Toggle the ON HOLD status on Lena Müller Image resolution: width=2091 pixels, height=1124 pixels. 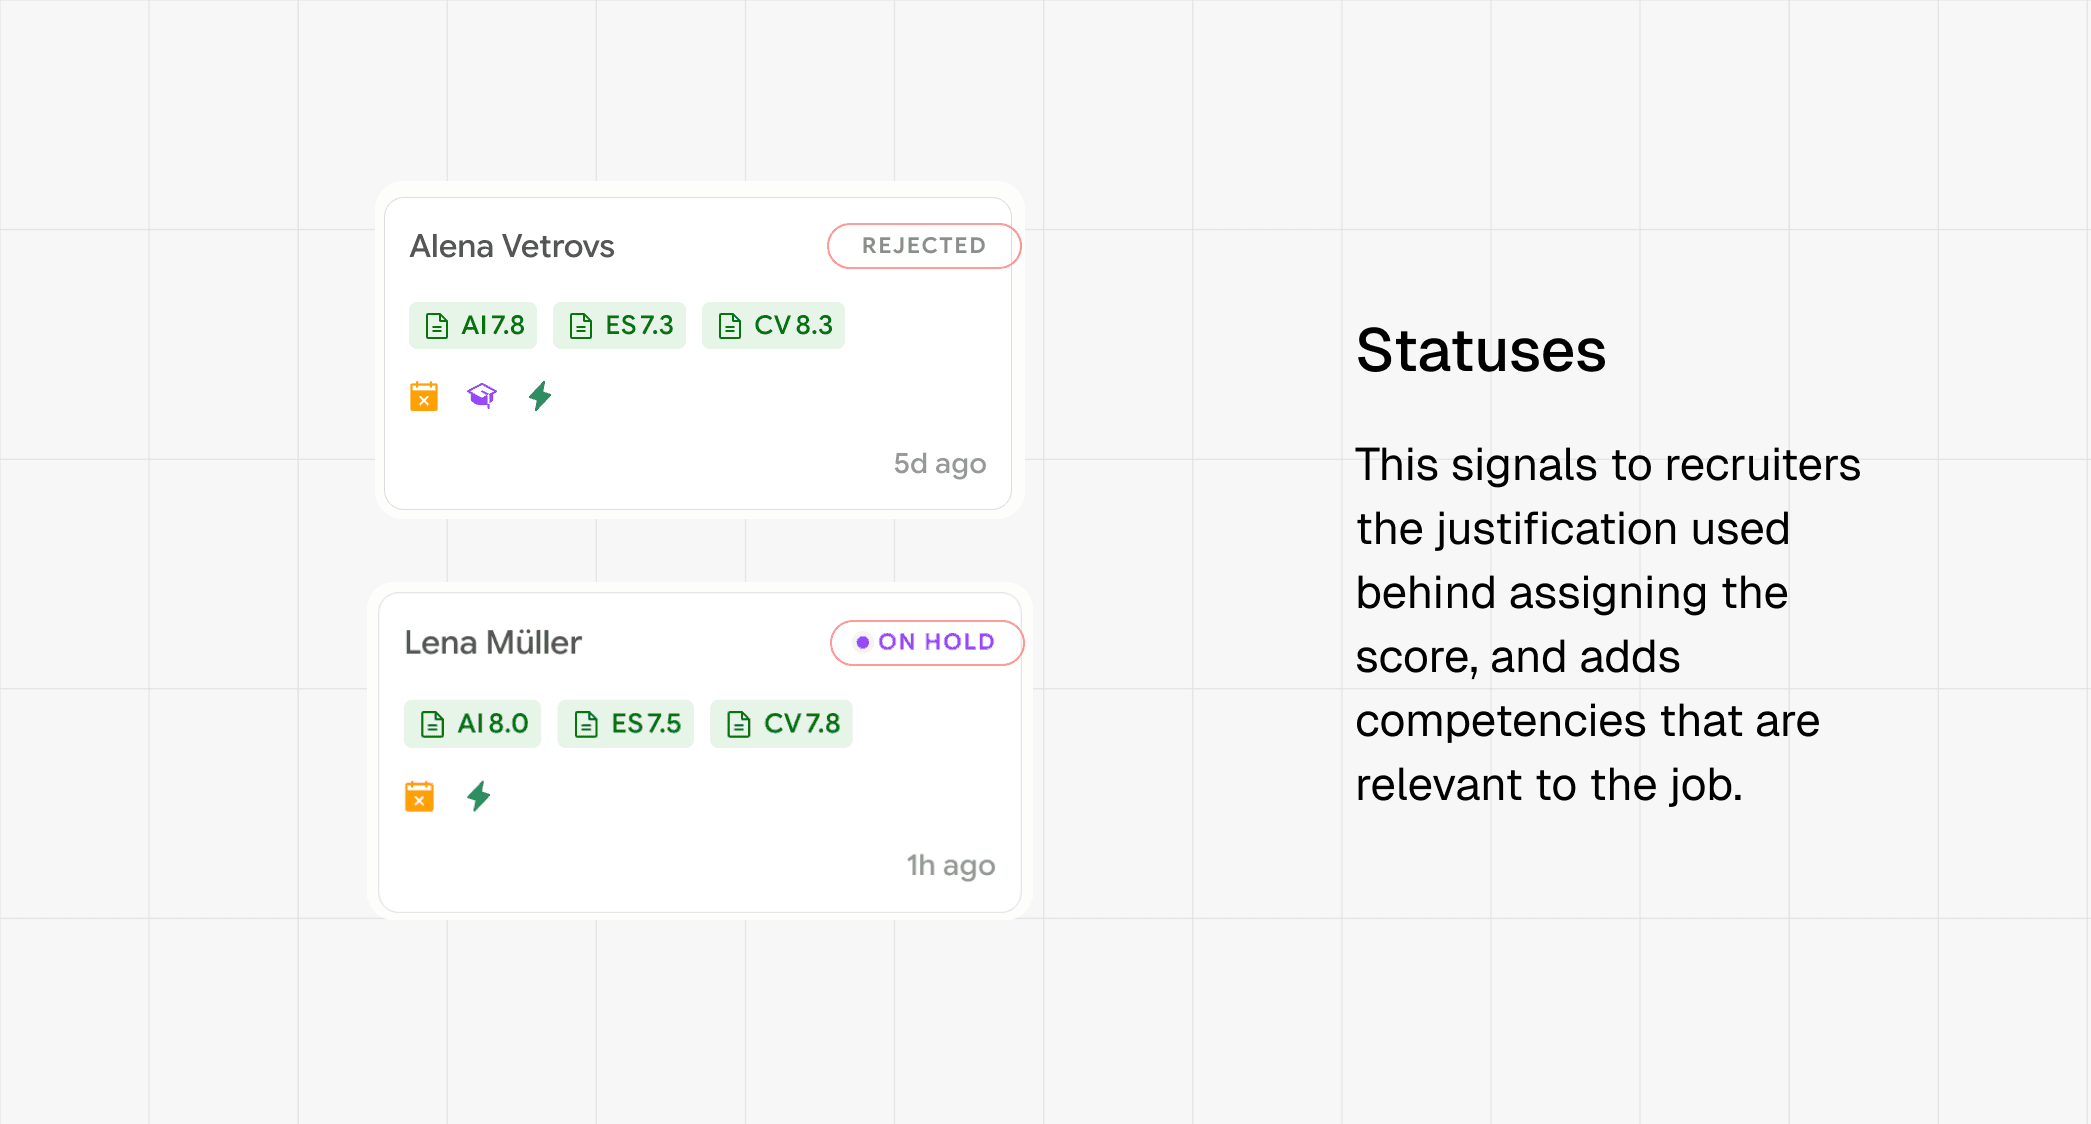(926, 642)
